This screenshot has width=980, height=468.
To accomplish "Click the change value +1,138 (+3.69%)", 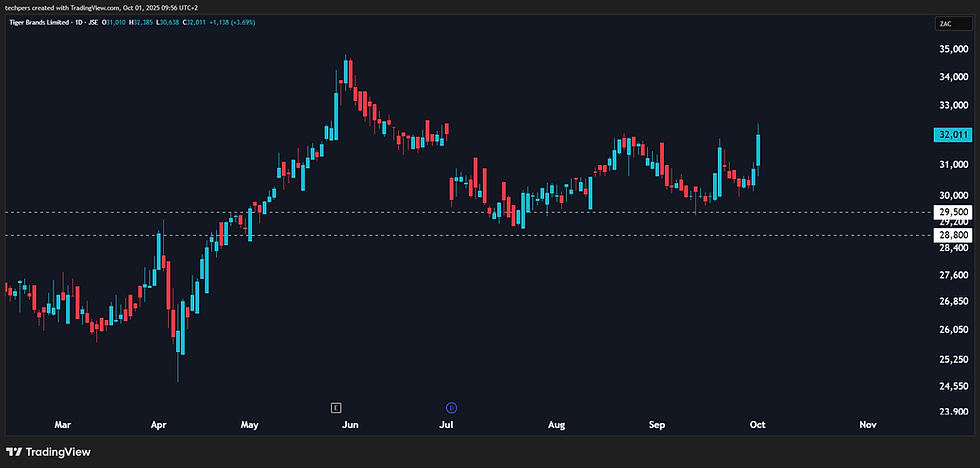I will pyautogui.click(x=232, y=22).
